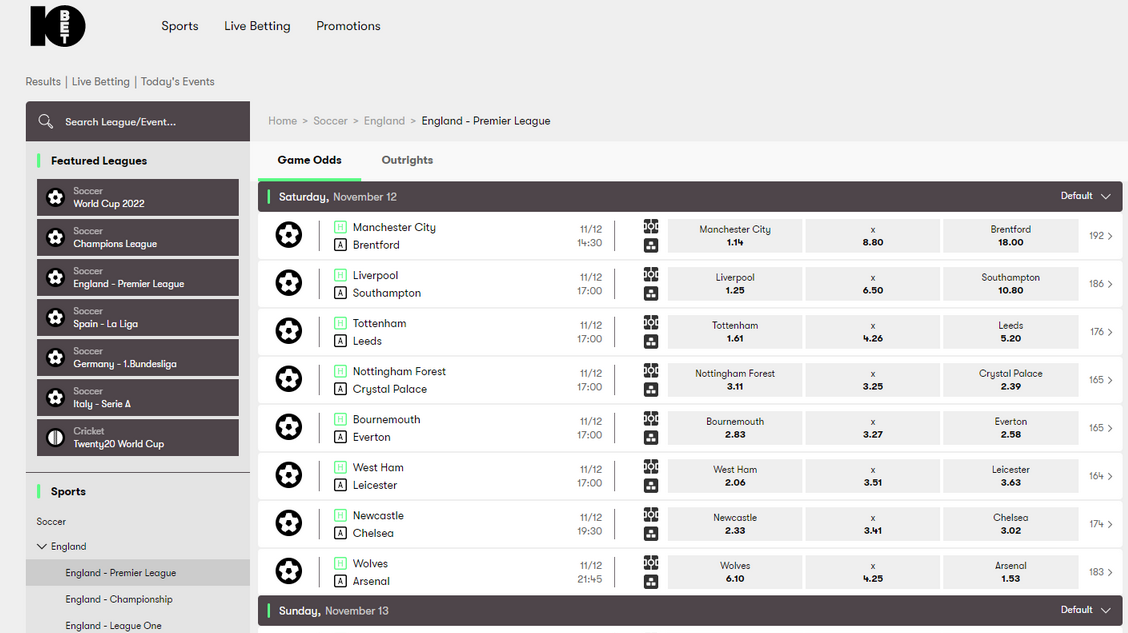This screenshot has width=1128, height=633.
Task: Expand 174 more markets for Newcastle match
Action: tap(1101, 524)
